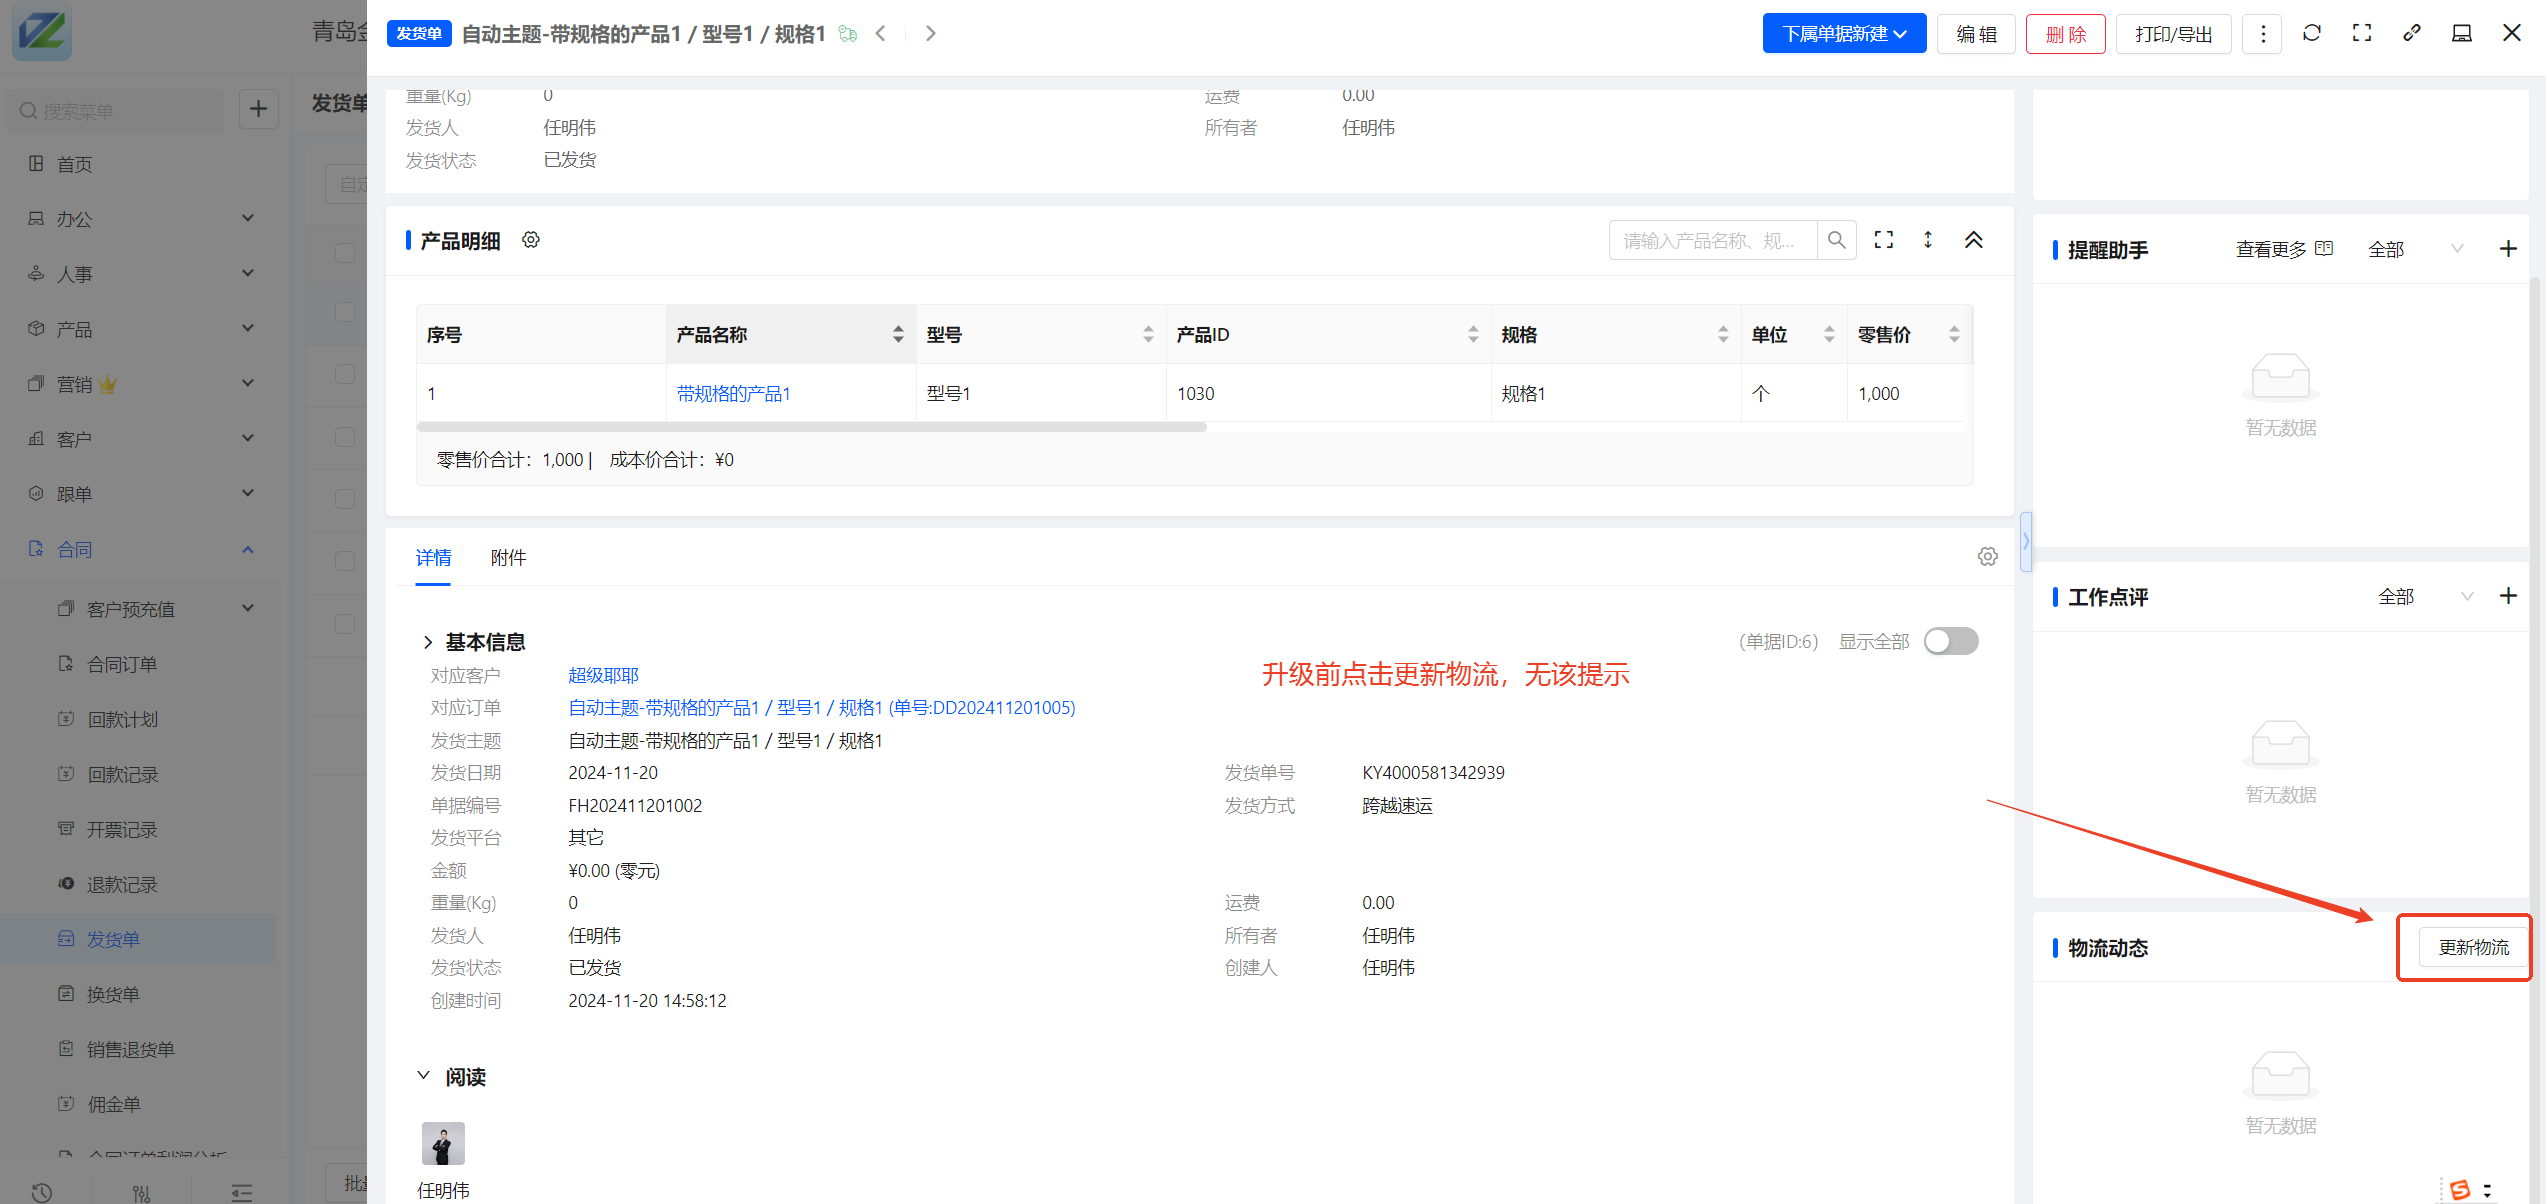Go to previous record arrow
2546x1204 pixels.
coord(880,34)
